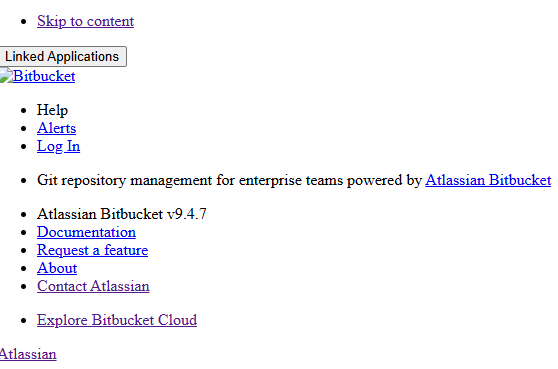Click the Contact Atlassian link
The width and height of the screenshot is (558, 369).
pyautogui.click(x=93, y=286)
